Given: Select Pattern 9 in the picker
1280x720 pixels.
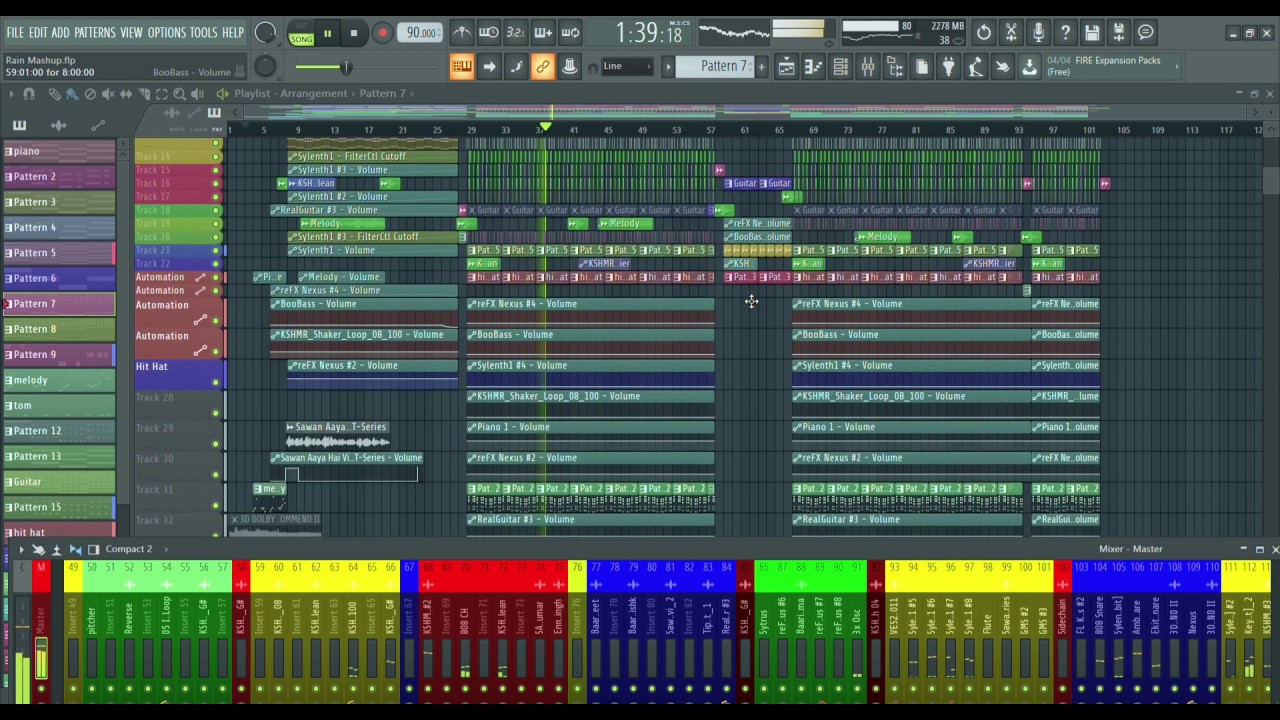Looking at the screenshot, I should click(x=58, y=354).
